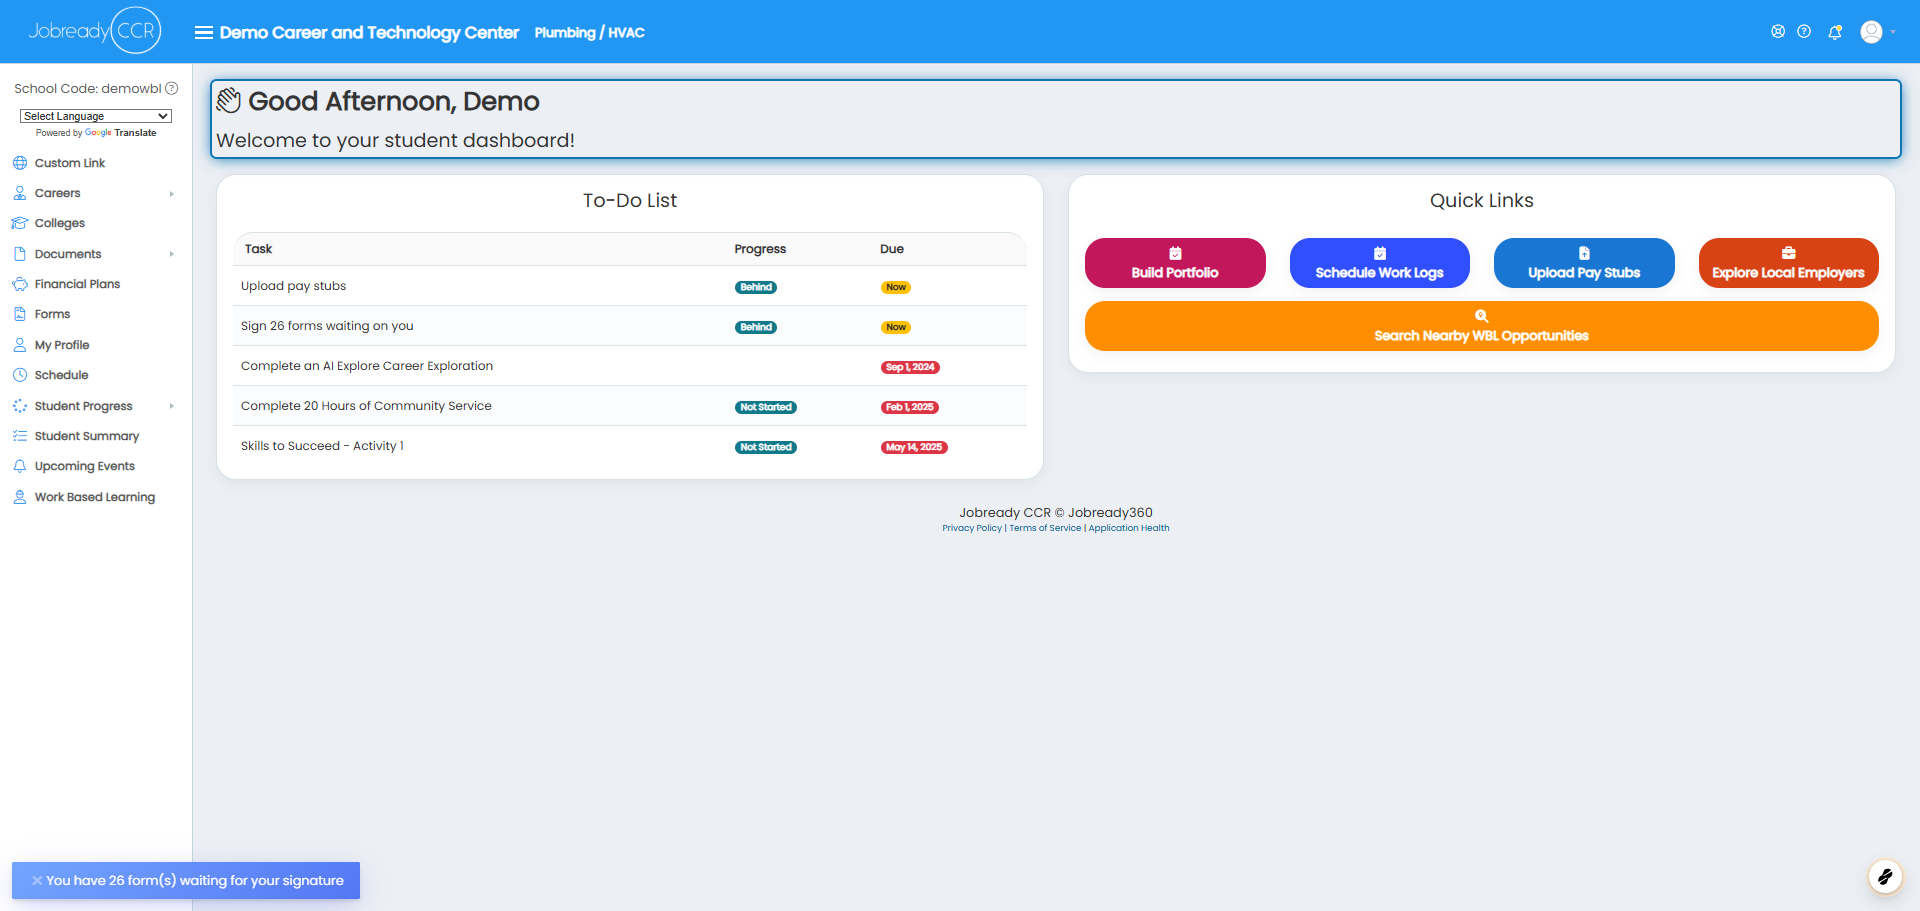Image resolution: width=1920 pixels, height=911 pixels.
Task: Click the Now due badge for Sign 26 forms
Action: [896, 327]
